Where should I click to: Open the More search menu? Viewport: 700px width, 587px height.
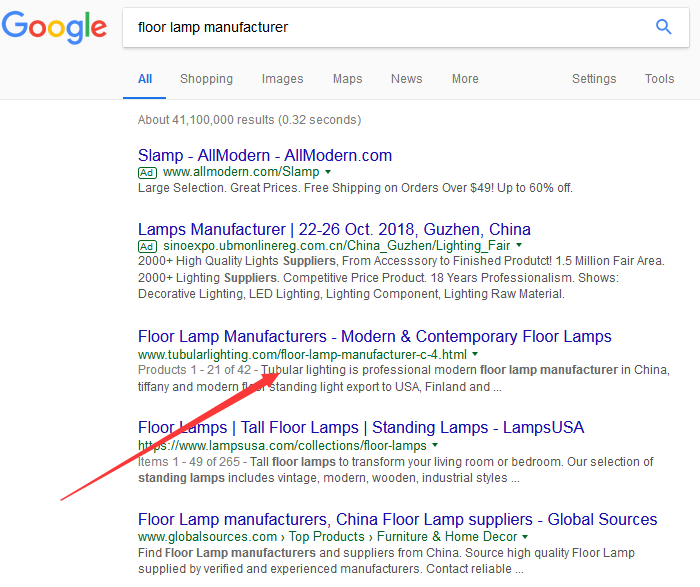point(465,79)
